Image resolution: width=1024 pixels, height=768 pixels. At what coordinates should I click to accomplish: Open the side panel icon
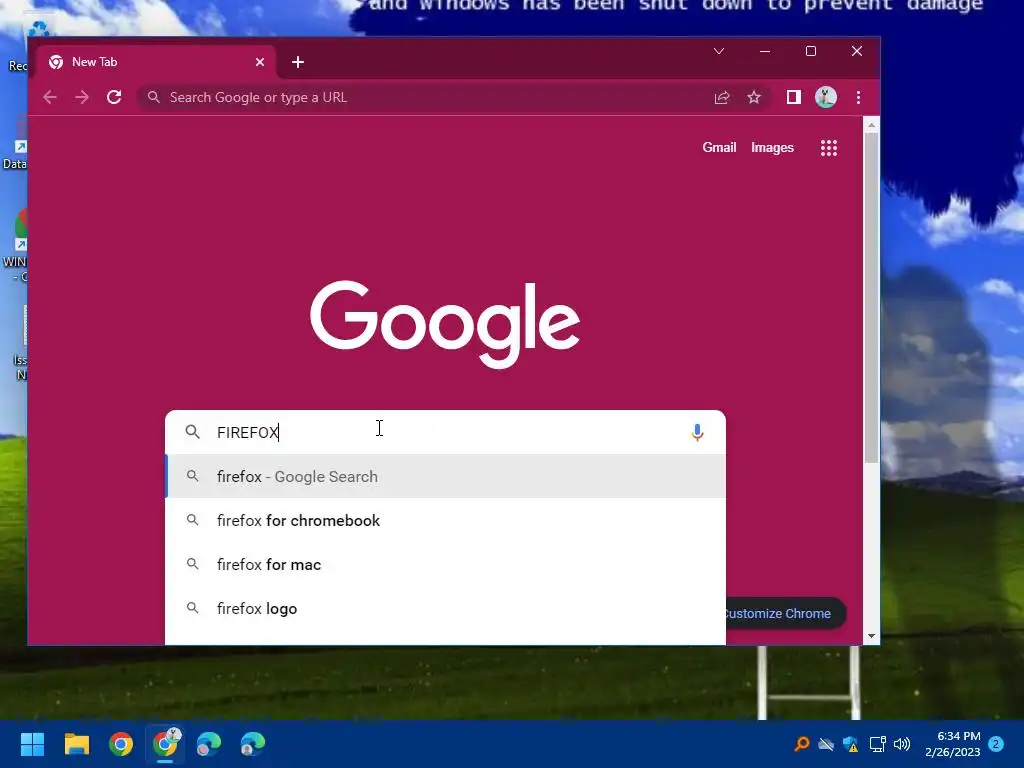coord(793,97)
